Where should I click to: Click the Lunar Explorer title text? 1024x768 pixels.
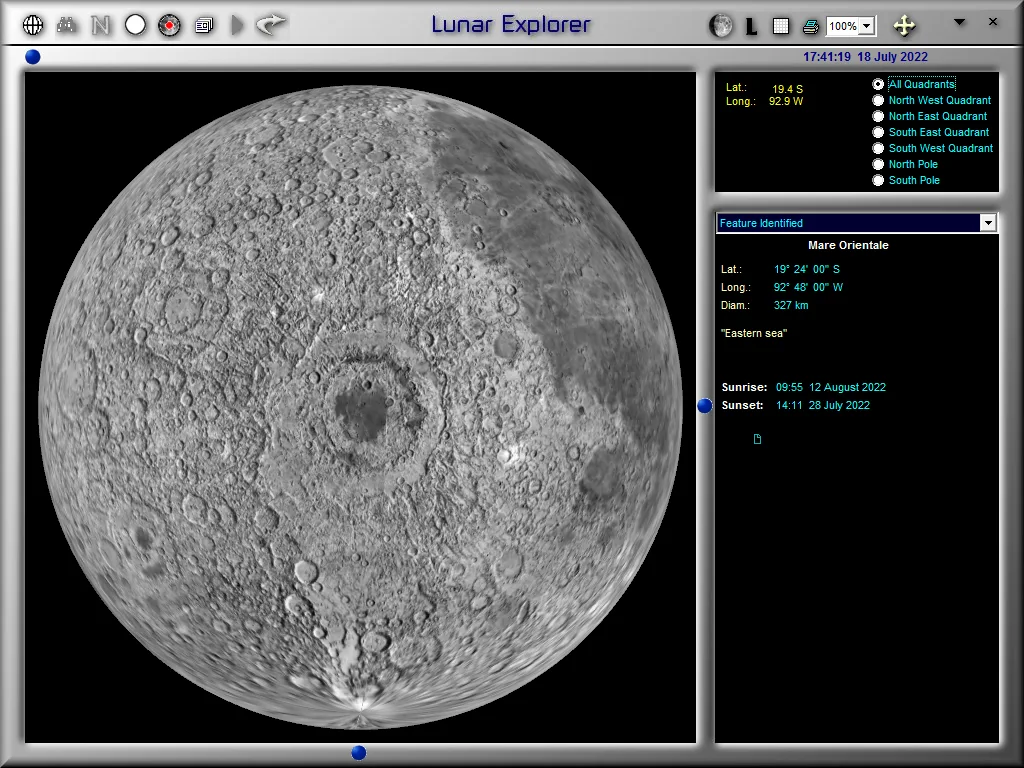(511, 25)
